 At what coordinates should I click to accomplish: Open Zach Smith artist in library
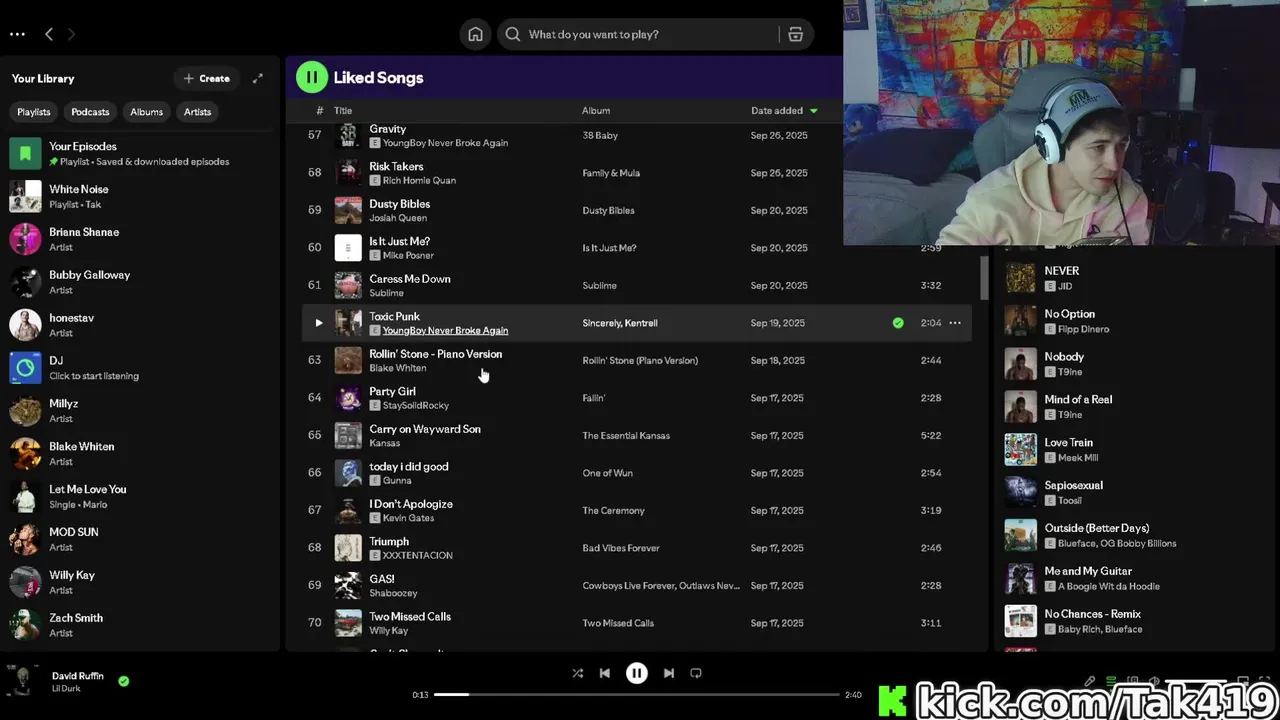(x=140, y=626)
